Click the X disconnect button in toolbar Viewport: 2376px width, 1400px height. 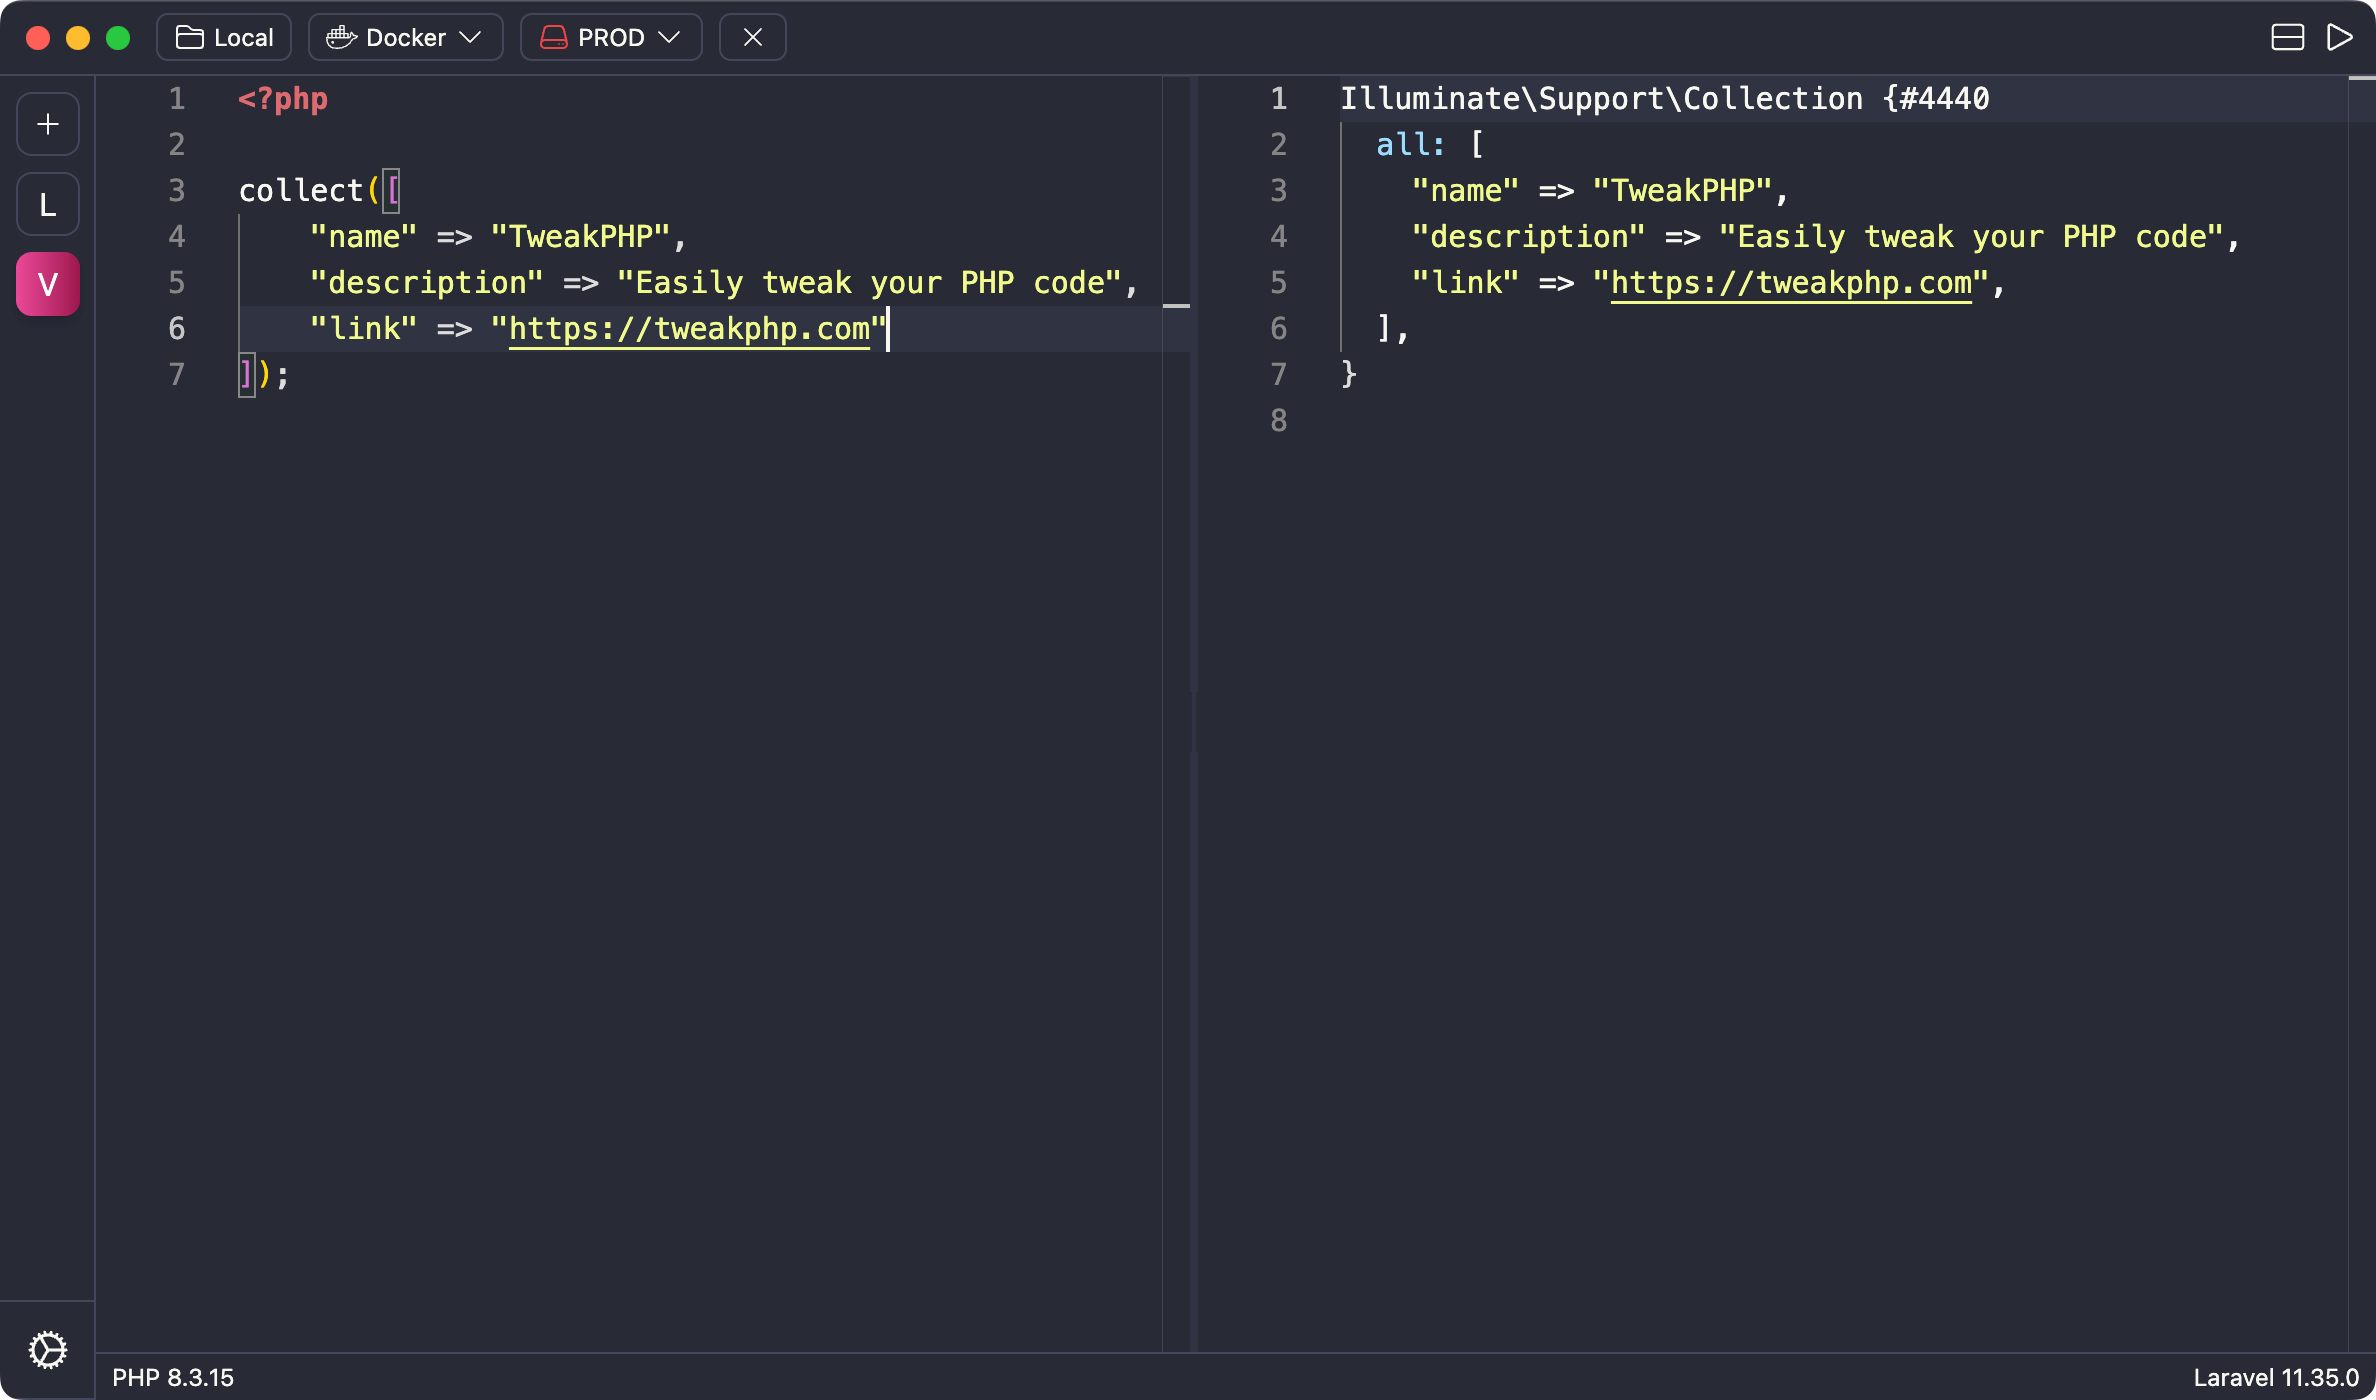point(753,37)
